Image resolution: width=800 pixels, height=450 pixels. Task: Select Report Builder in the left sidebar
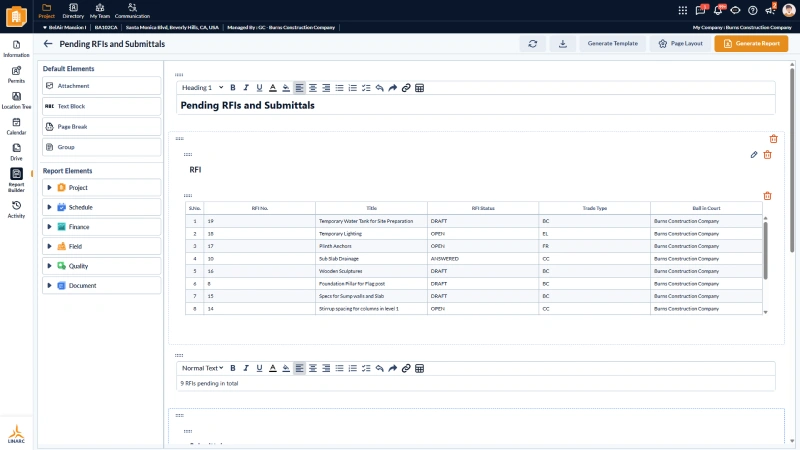click(16, 180)
